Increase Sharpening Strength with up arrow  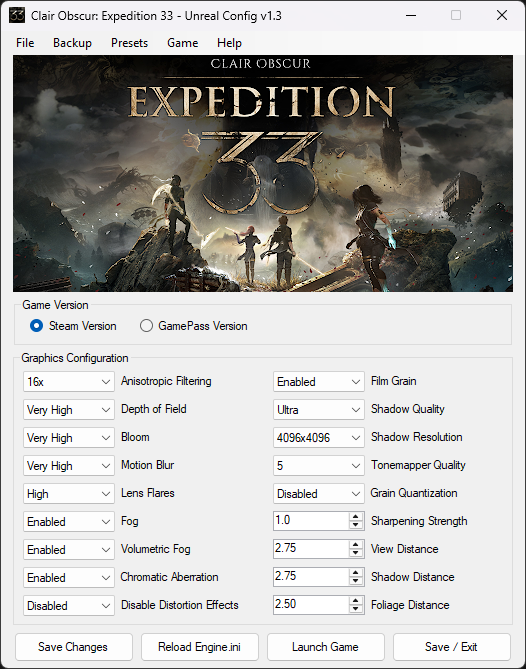click(355, 517)
